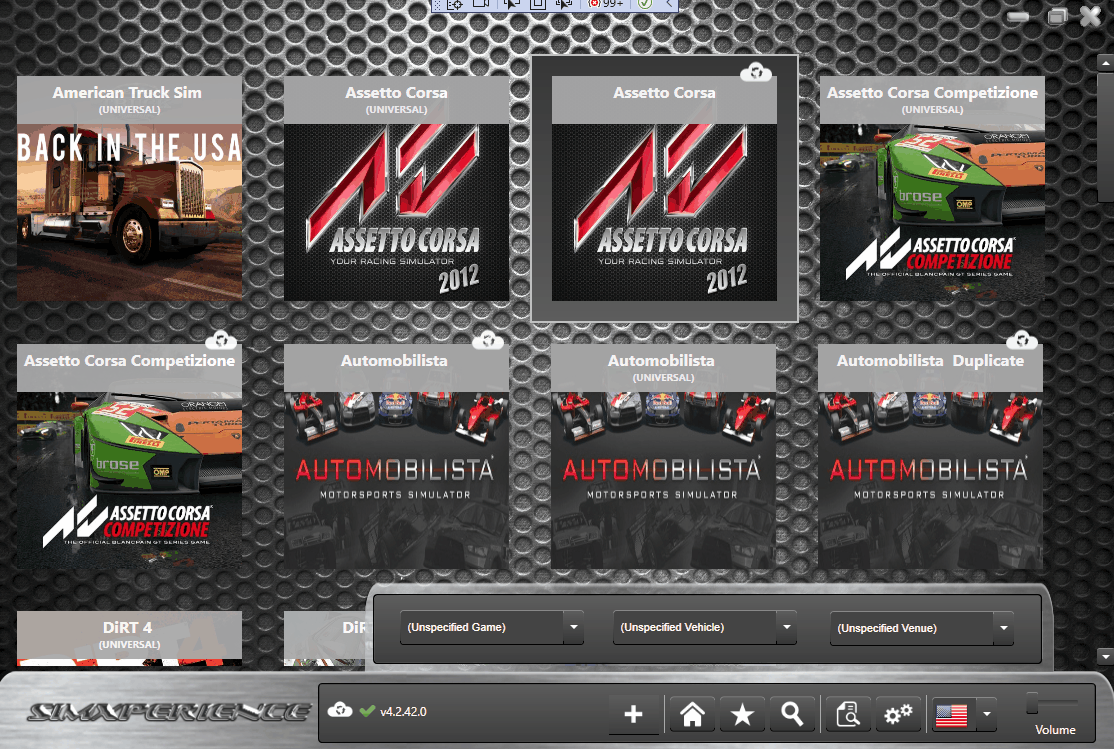Click the scroll down arrow of game list
The image size is (1114, 749).
click(x=1104, y=656)
